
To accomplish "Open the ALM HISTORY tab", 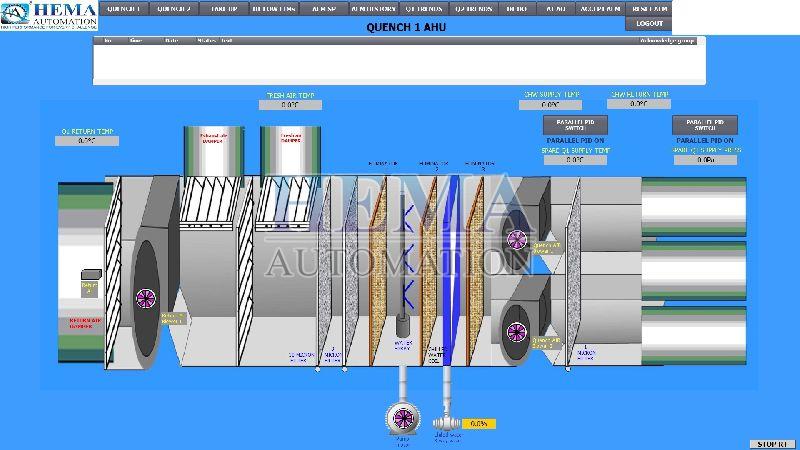I will tap(373, 9).
